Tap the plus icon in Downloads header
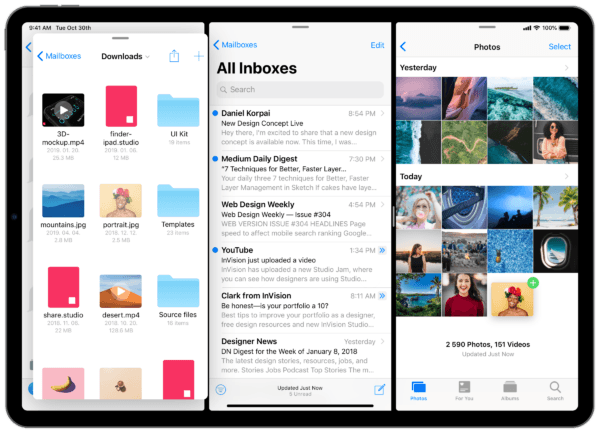 click(198, 56)
